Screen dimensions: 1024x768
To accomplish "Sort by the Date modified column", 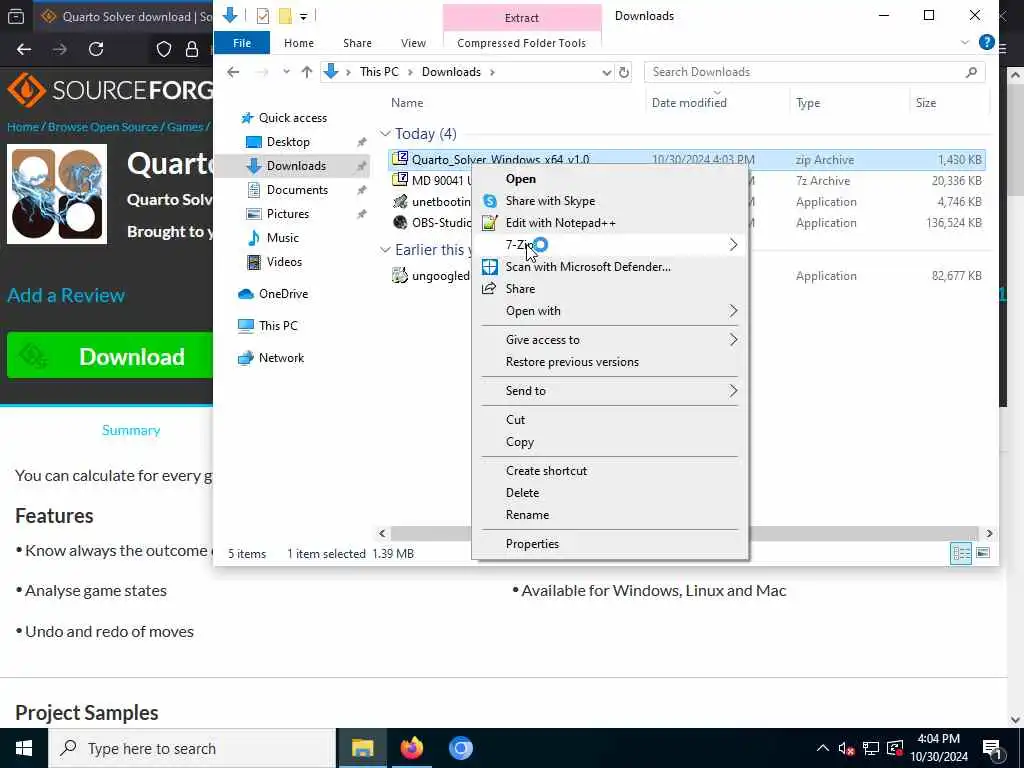I will click(689, 103).
